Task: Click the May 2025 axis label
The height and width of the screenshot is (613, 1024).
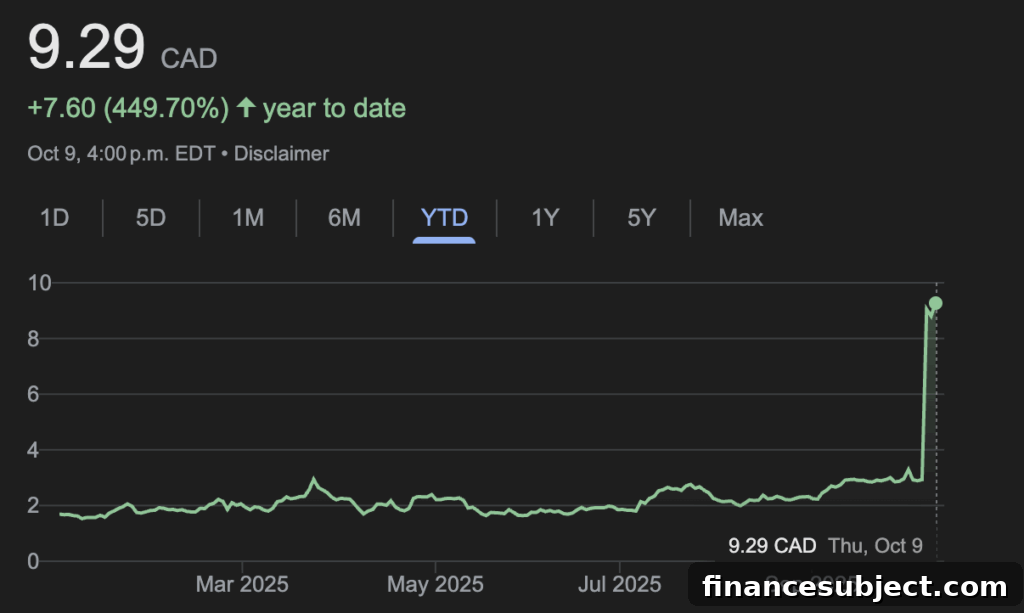Action: 436,584
